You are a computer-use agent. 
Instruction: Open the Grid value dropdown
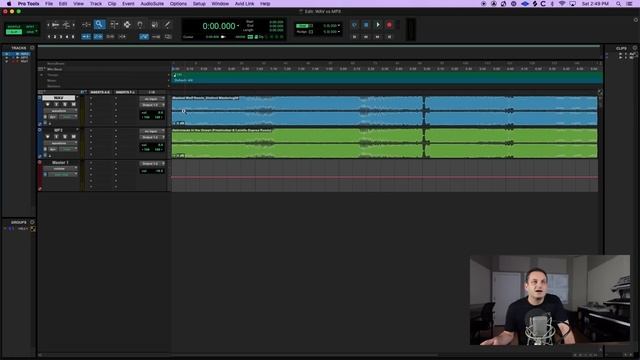339,25
